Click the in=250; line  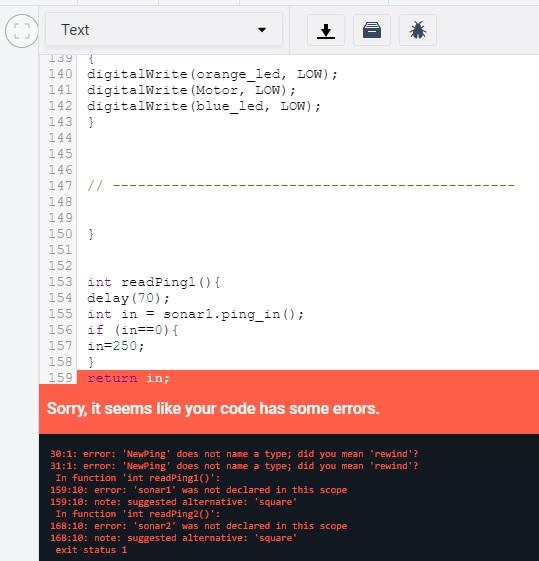click(116, 346)
